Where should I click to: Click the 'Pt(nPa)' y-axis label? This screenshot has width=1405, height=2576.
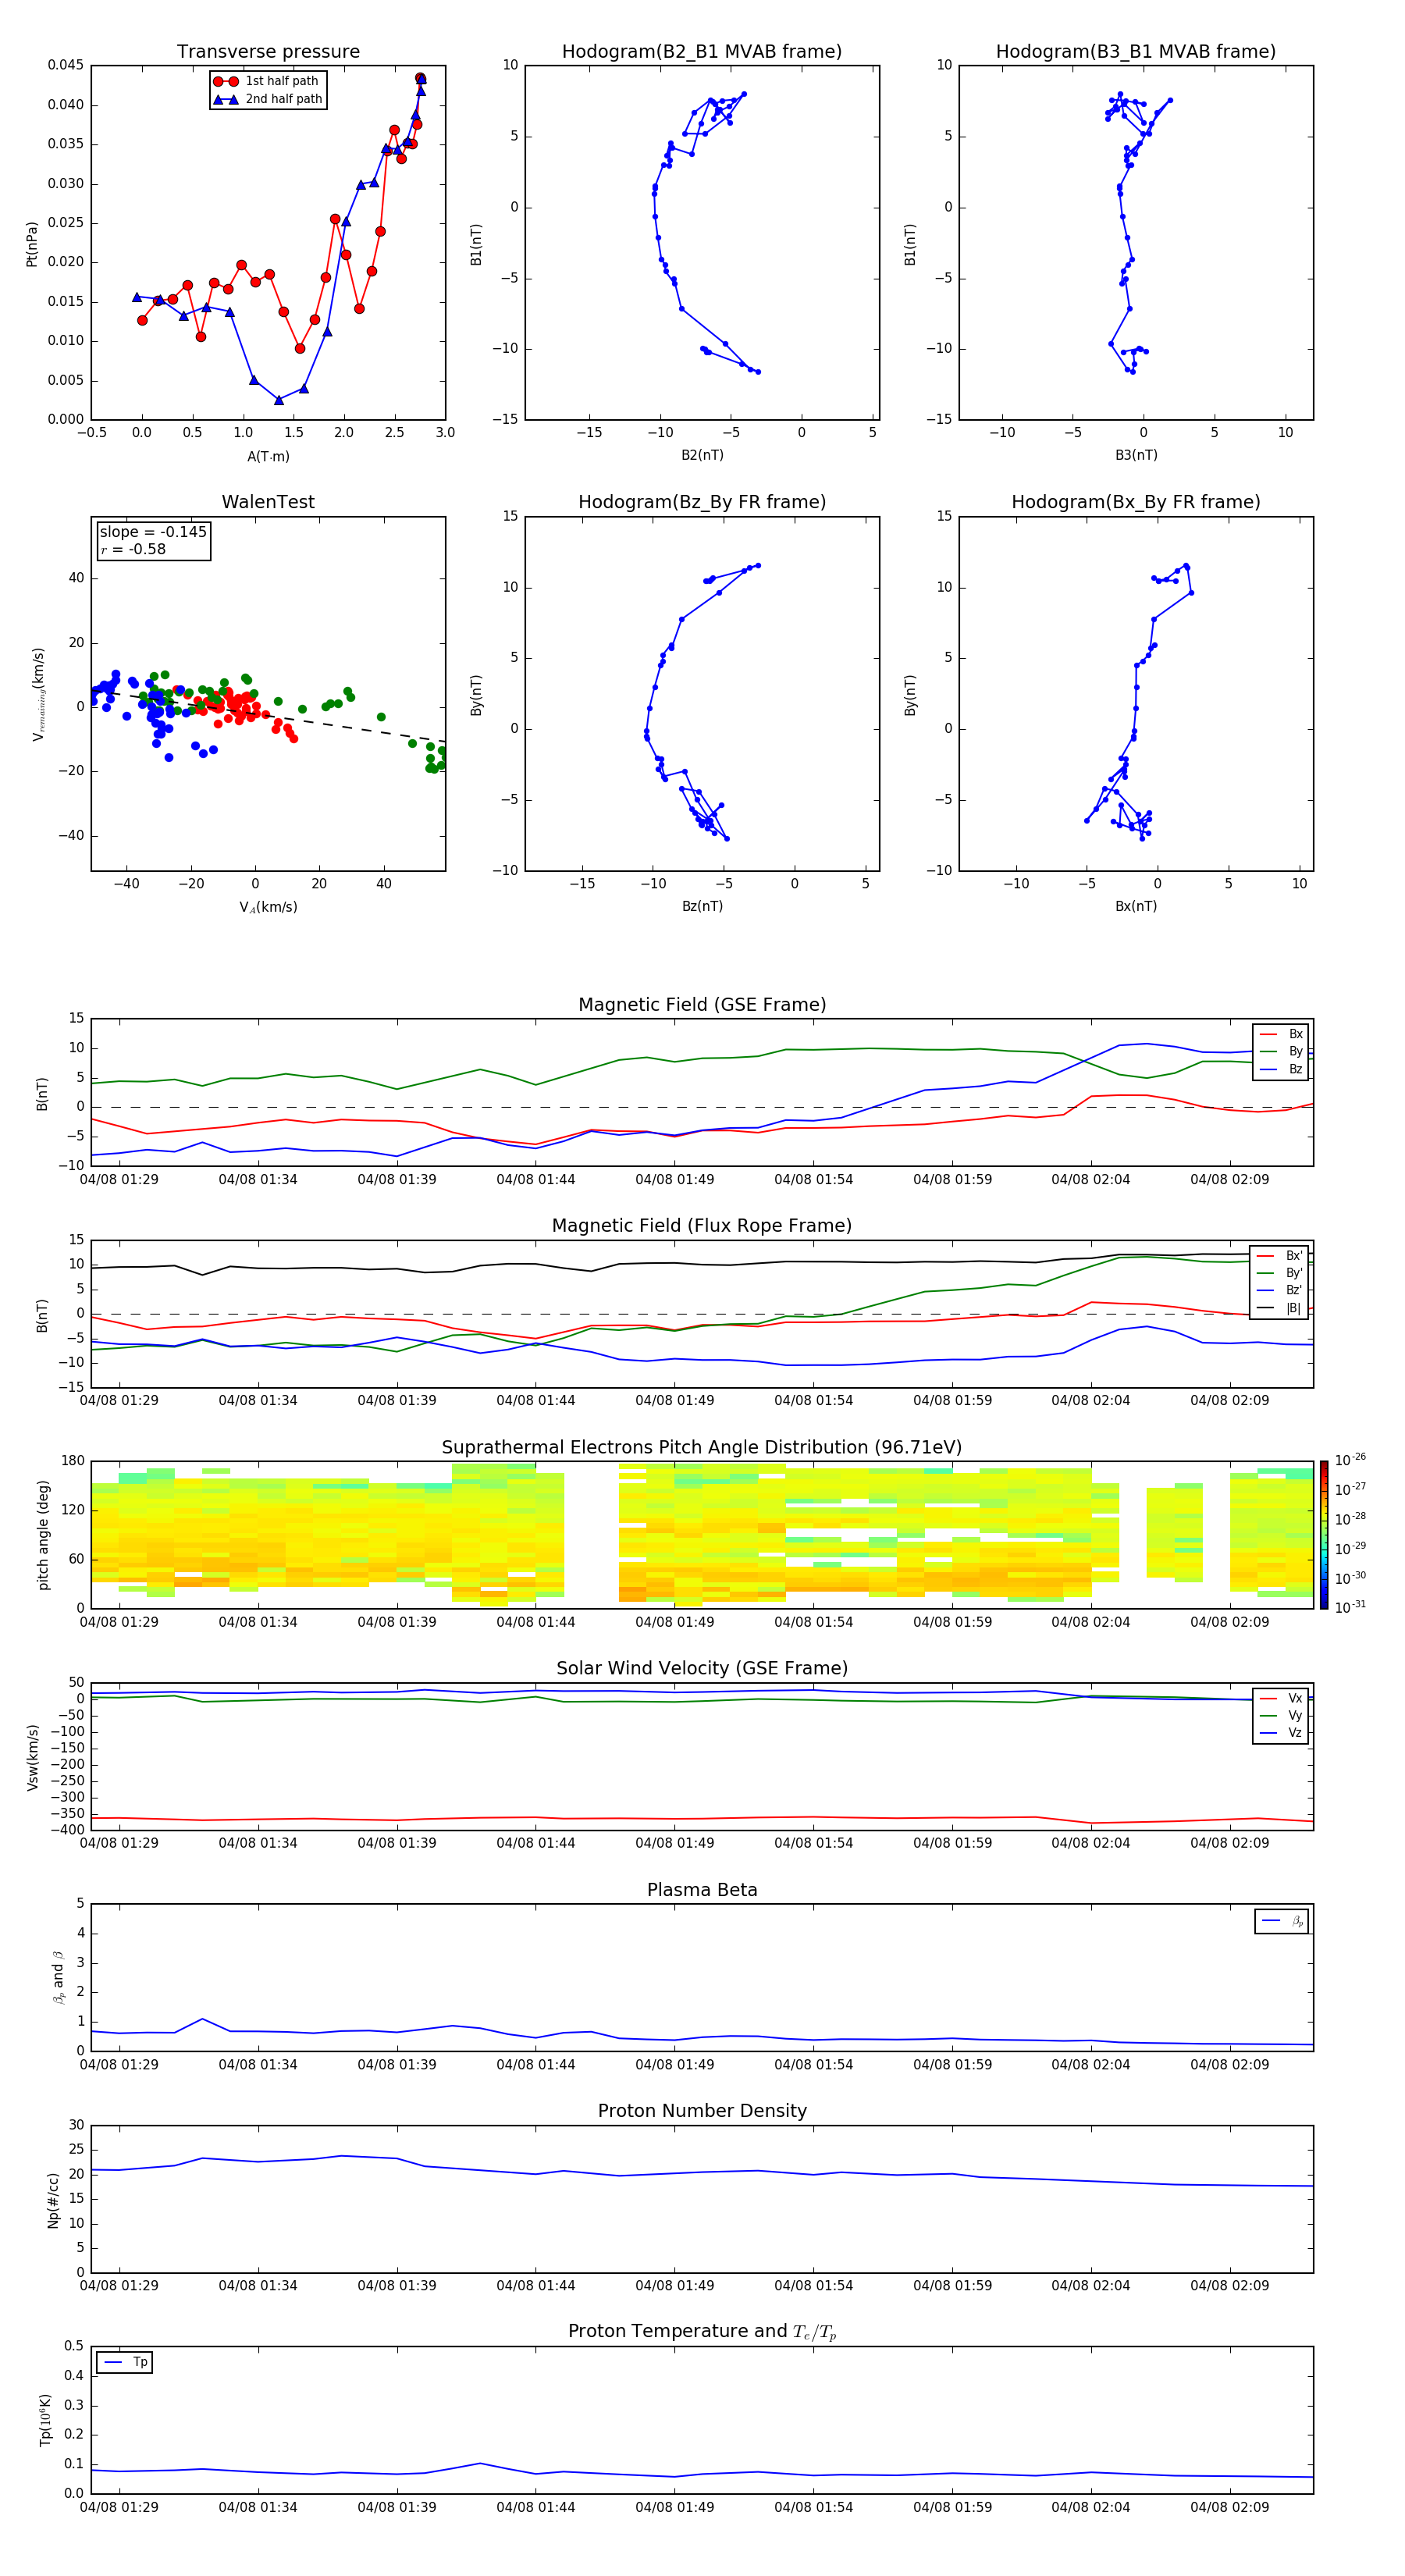point(32,243)
